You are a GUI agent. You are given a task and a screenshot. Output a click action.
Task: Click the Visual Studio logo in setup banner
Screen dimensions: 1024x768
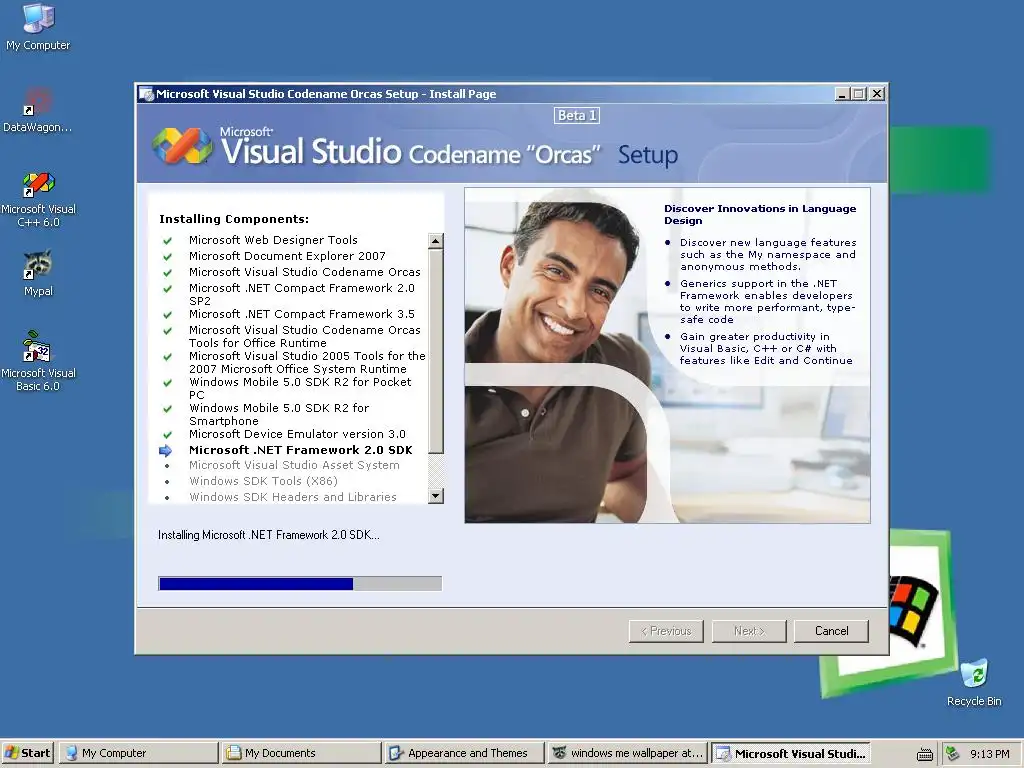coord(183,145)
